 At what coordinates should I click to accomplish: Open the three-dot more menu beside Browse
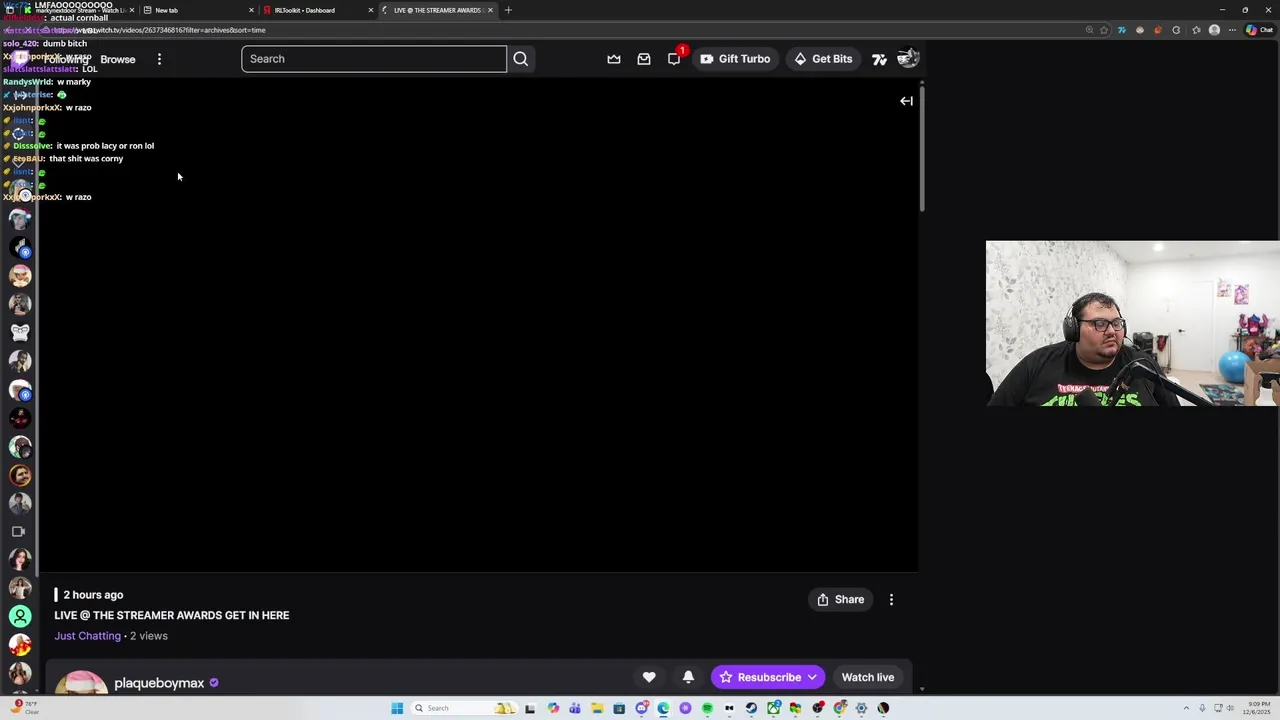[159, 59]
